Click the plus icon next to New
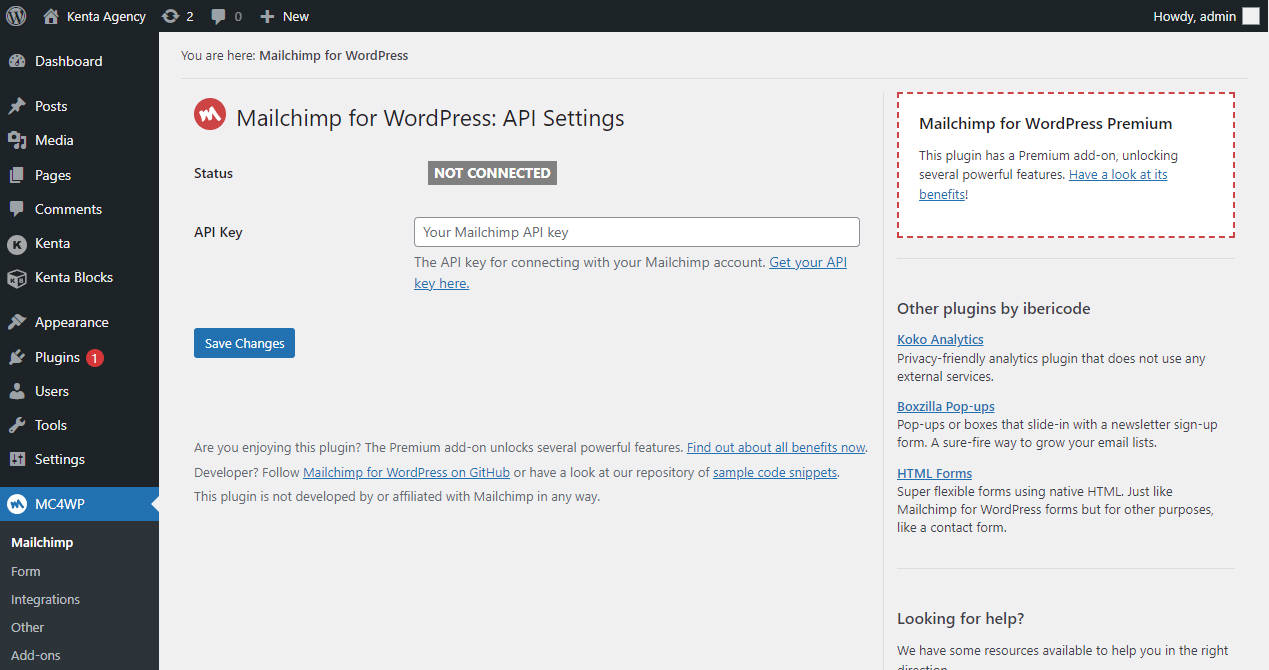1269x670 pixels. tap(267, 16)
